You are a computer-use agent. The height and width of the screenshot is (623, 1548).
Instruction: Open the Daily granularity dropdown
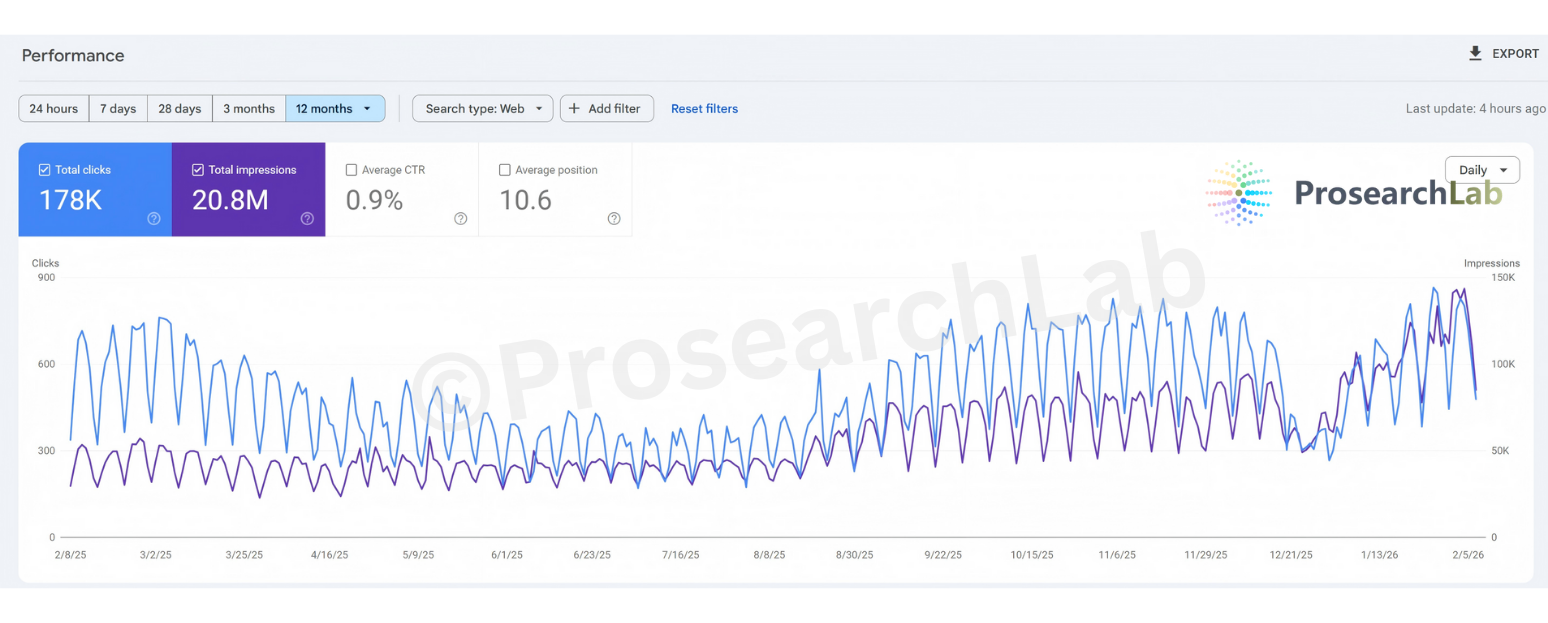[x=1481, y=169]
